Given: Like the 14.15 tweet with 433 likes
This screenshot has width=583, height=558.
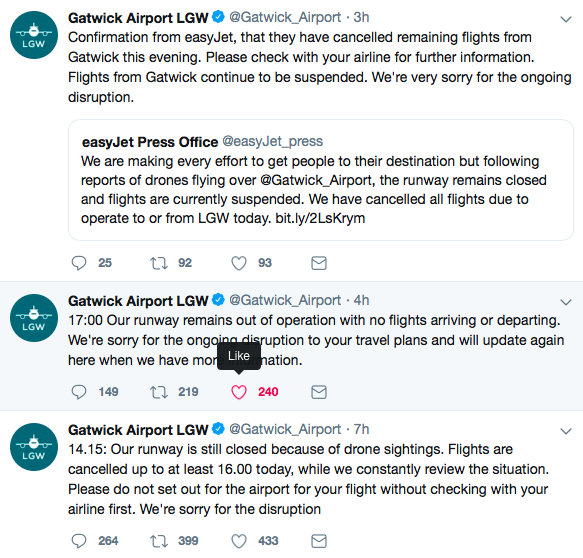Looking at the screenshot, I should pos(239,541).
